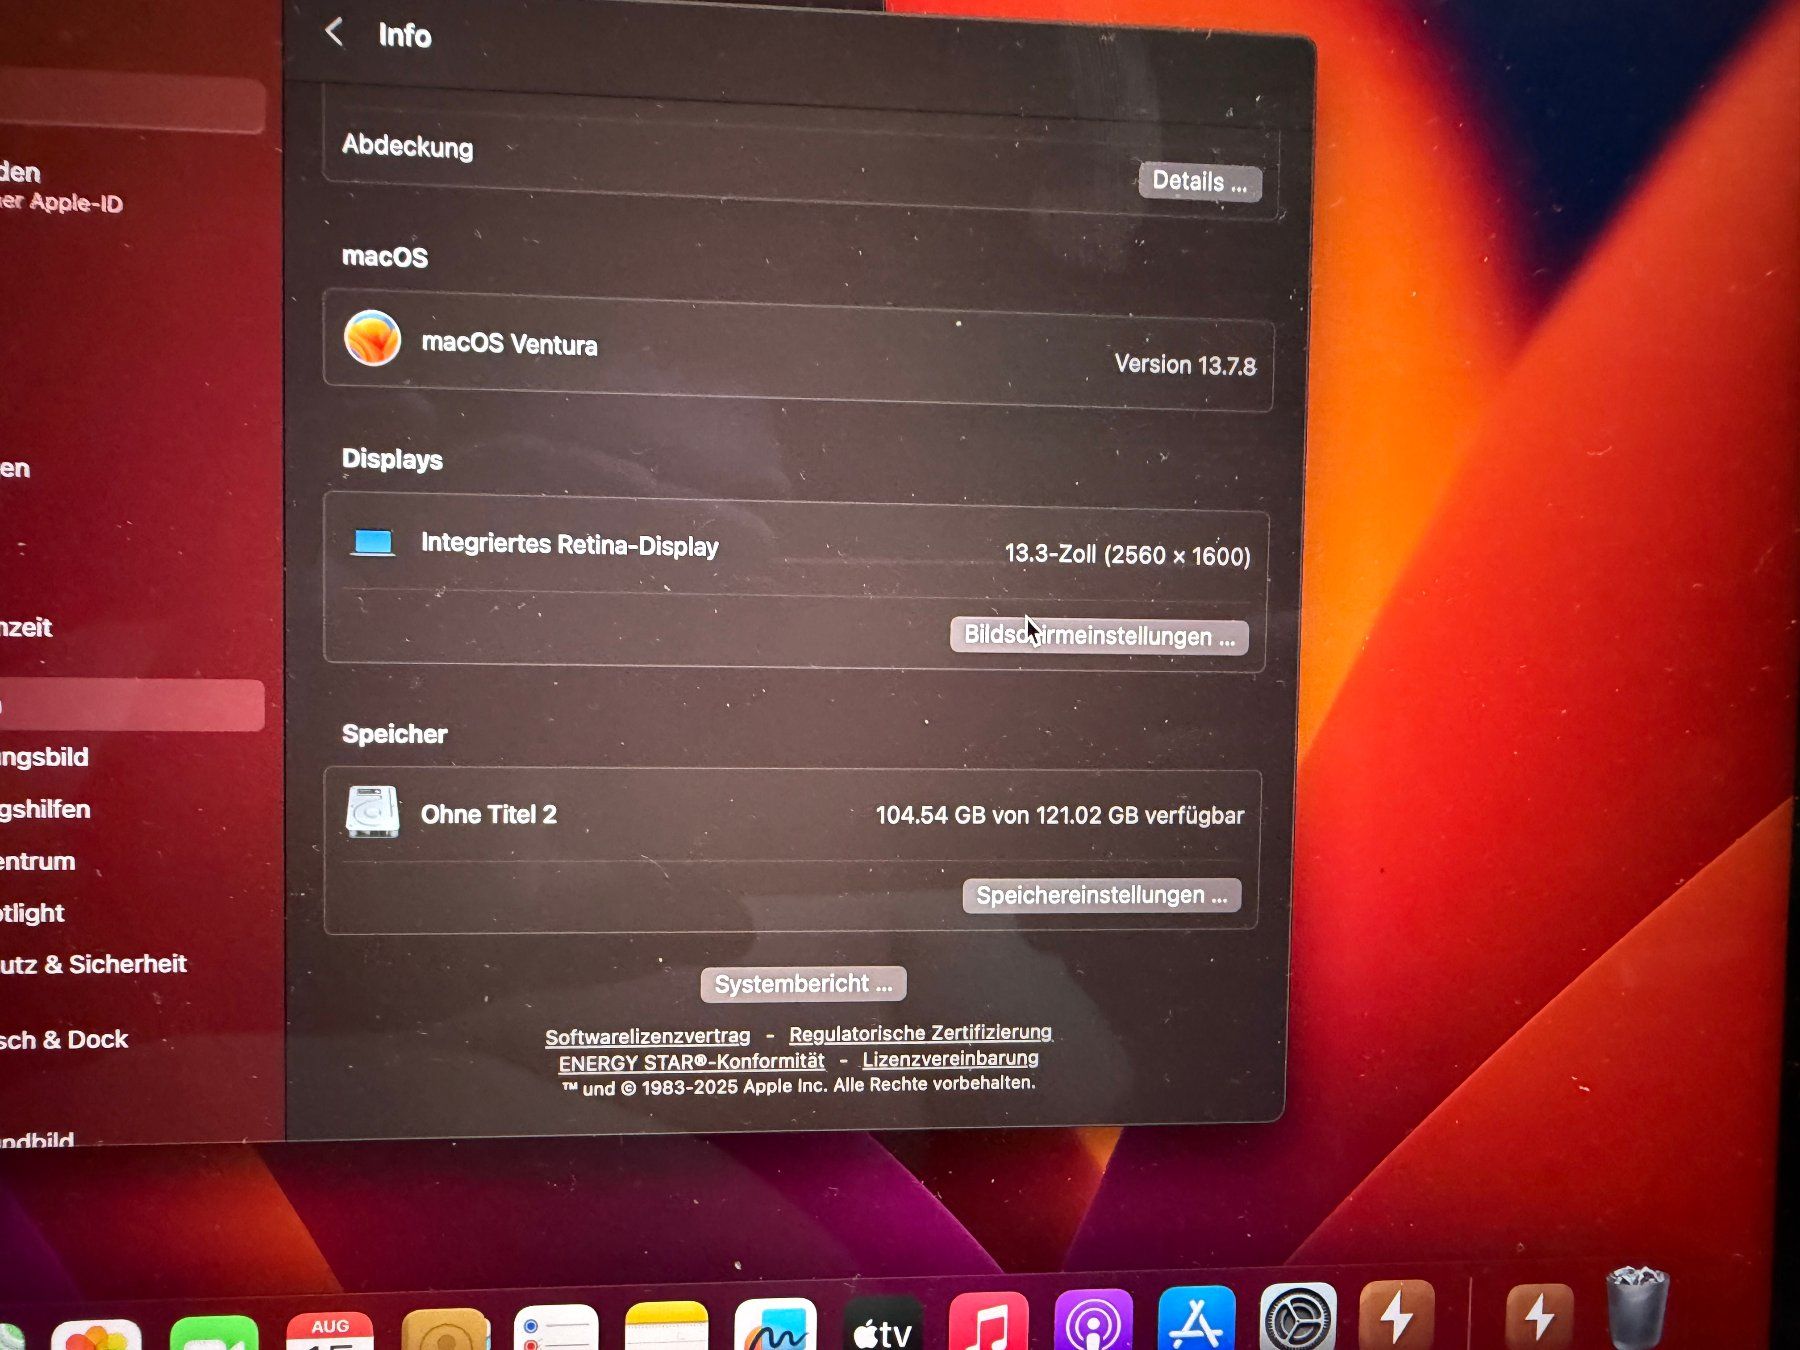Click '13.3-Zoll (2560 × 1600)' value
Viewport: 1800px width, 1350px height.
click(1127, 555)
